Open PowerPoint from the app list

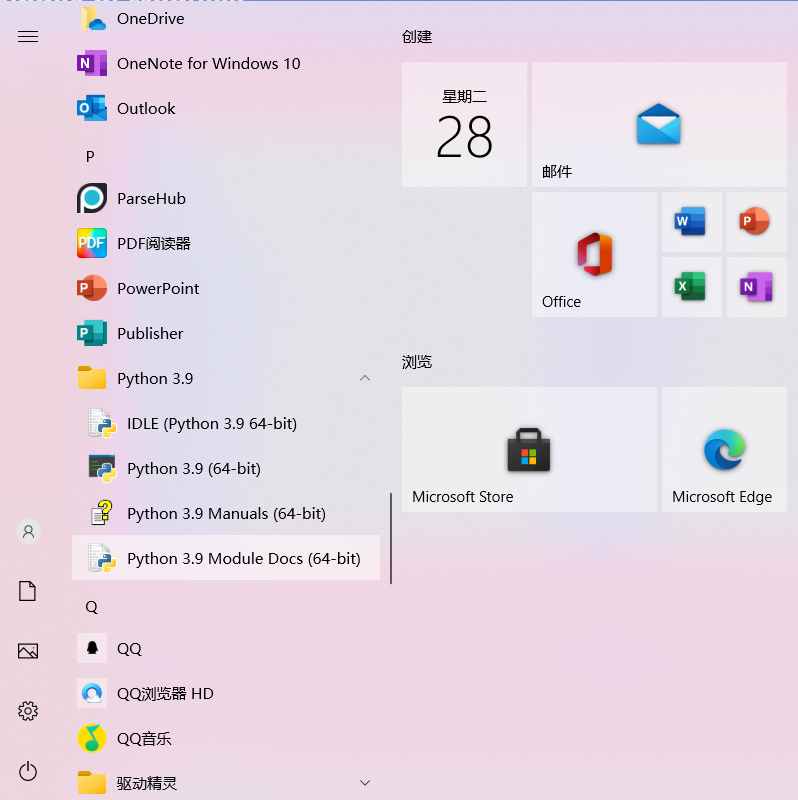click(226, 288)
